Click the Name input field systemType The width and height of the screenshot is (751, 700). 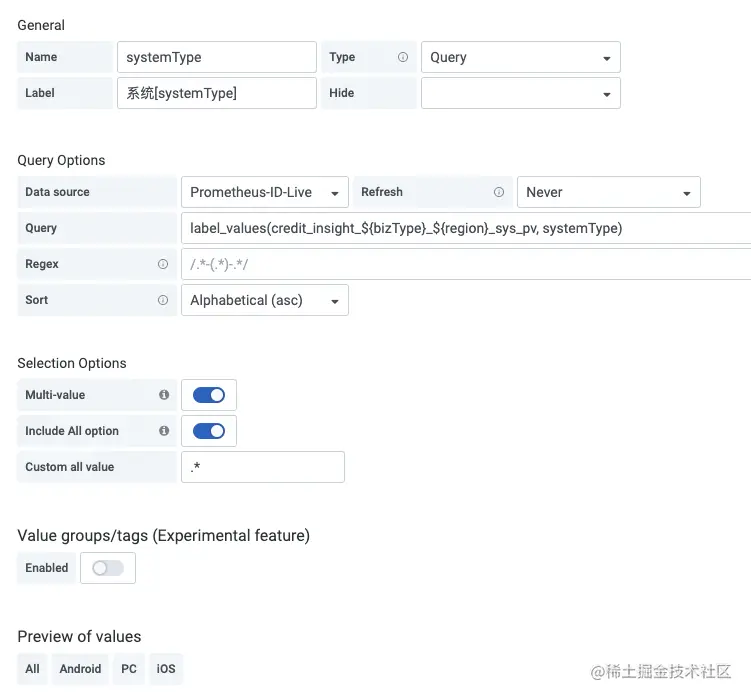(x=217, y=57)
